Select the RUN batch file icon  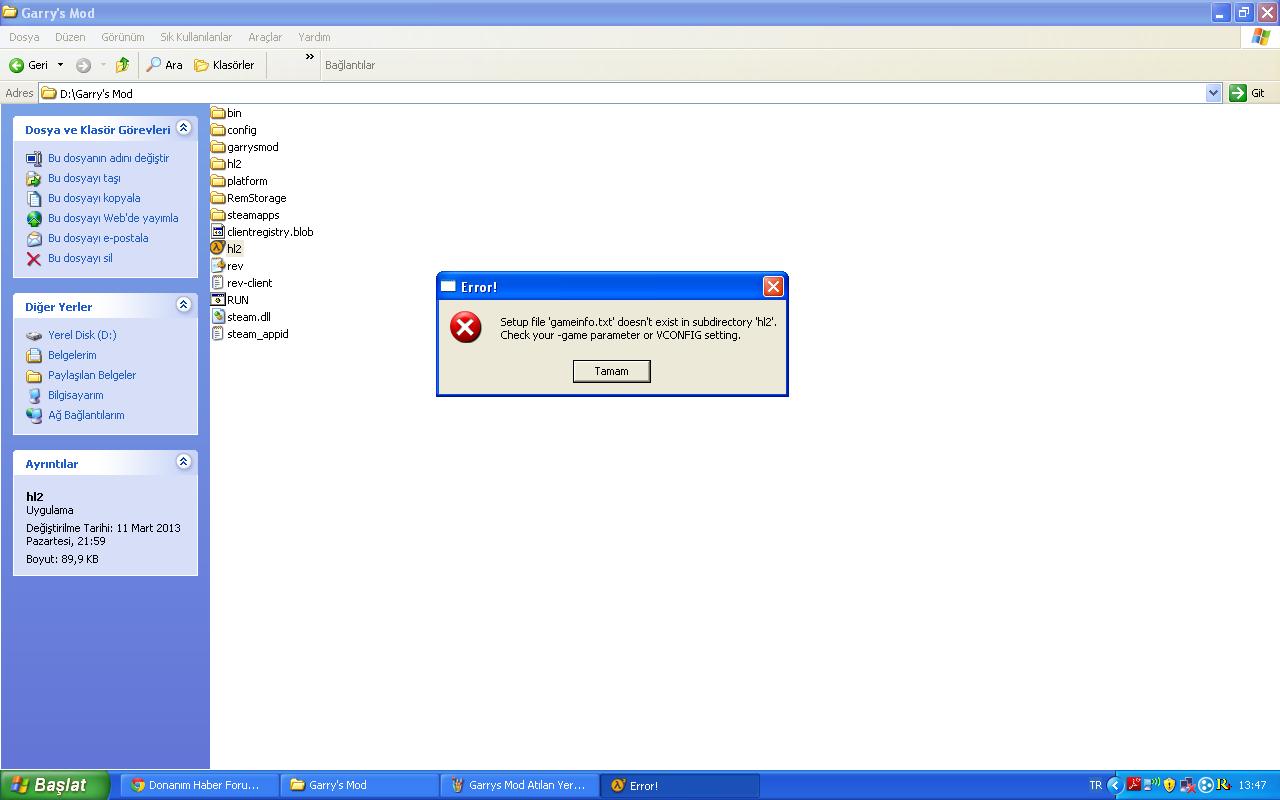tap(218, 300)
